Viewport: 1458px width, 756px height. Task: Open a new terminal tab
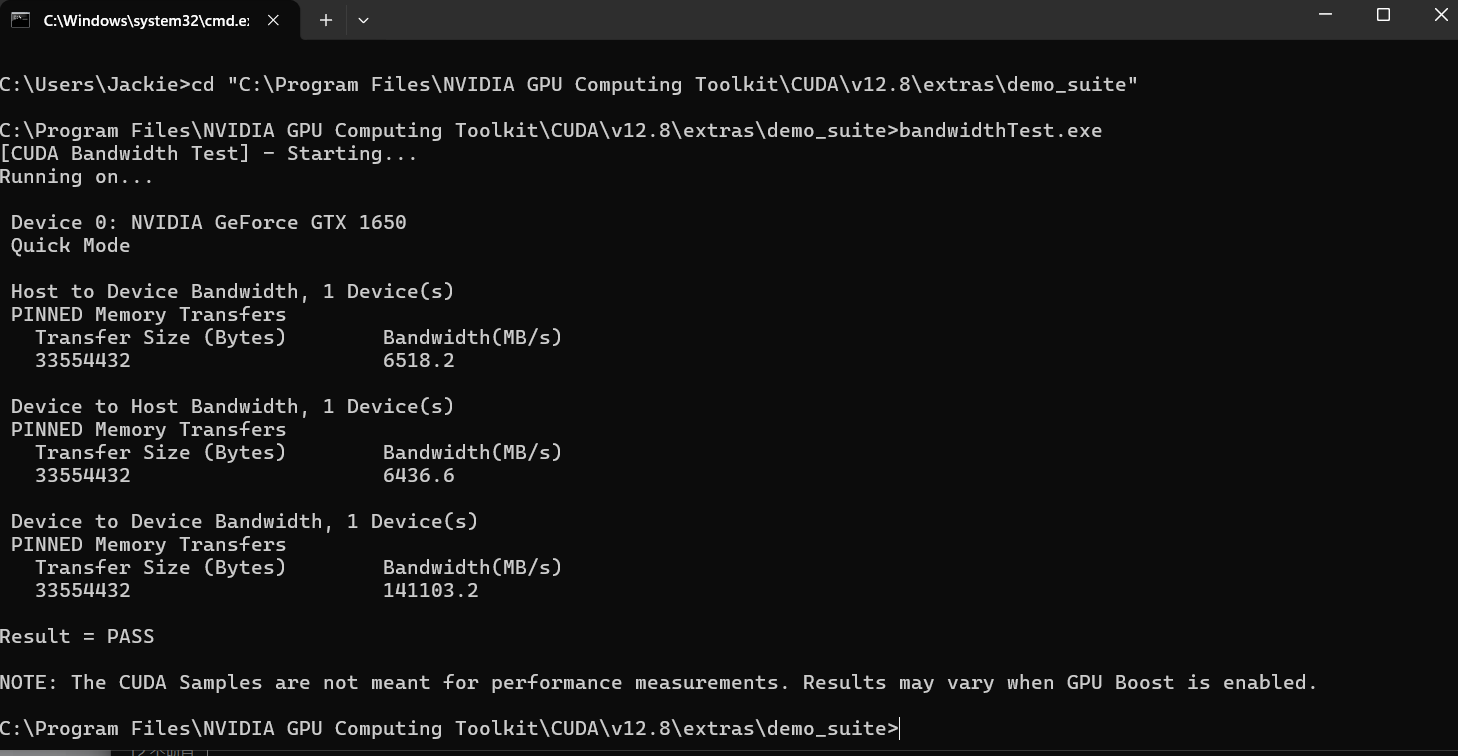coord(326,20)
